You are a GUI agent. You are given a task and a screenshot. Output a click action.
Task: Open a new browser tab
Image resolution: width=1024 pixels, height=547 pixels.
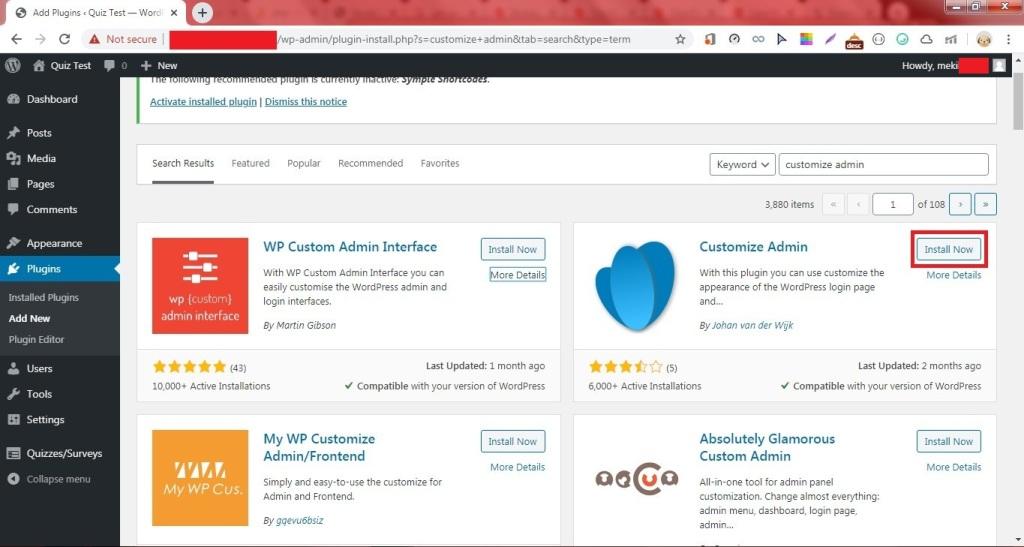point(202,12)
